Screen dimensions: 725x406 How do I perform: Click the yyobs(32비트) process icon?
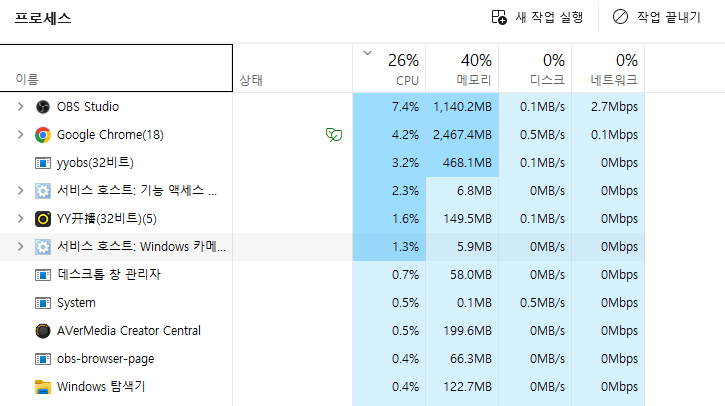click(43, 163)
